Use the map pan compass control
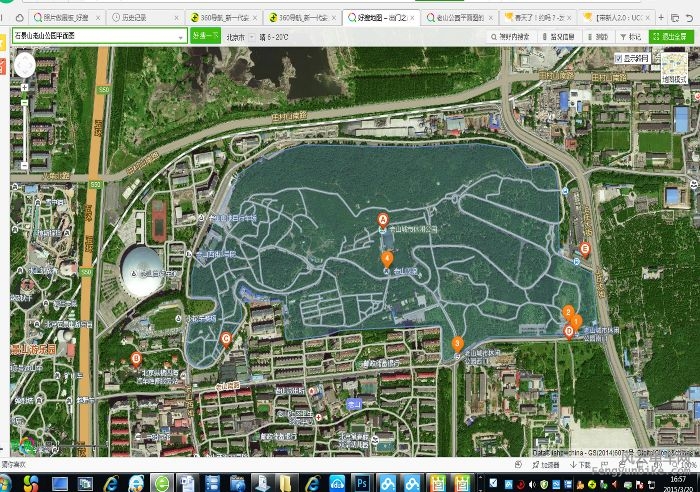The height and width of the screenshot is (492, 700). click(23, 65)
